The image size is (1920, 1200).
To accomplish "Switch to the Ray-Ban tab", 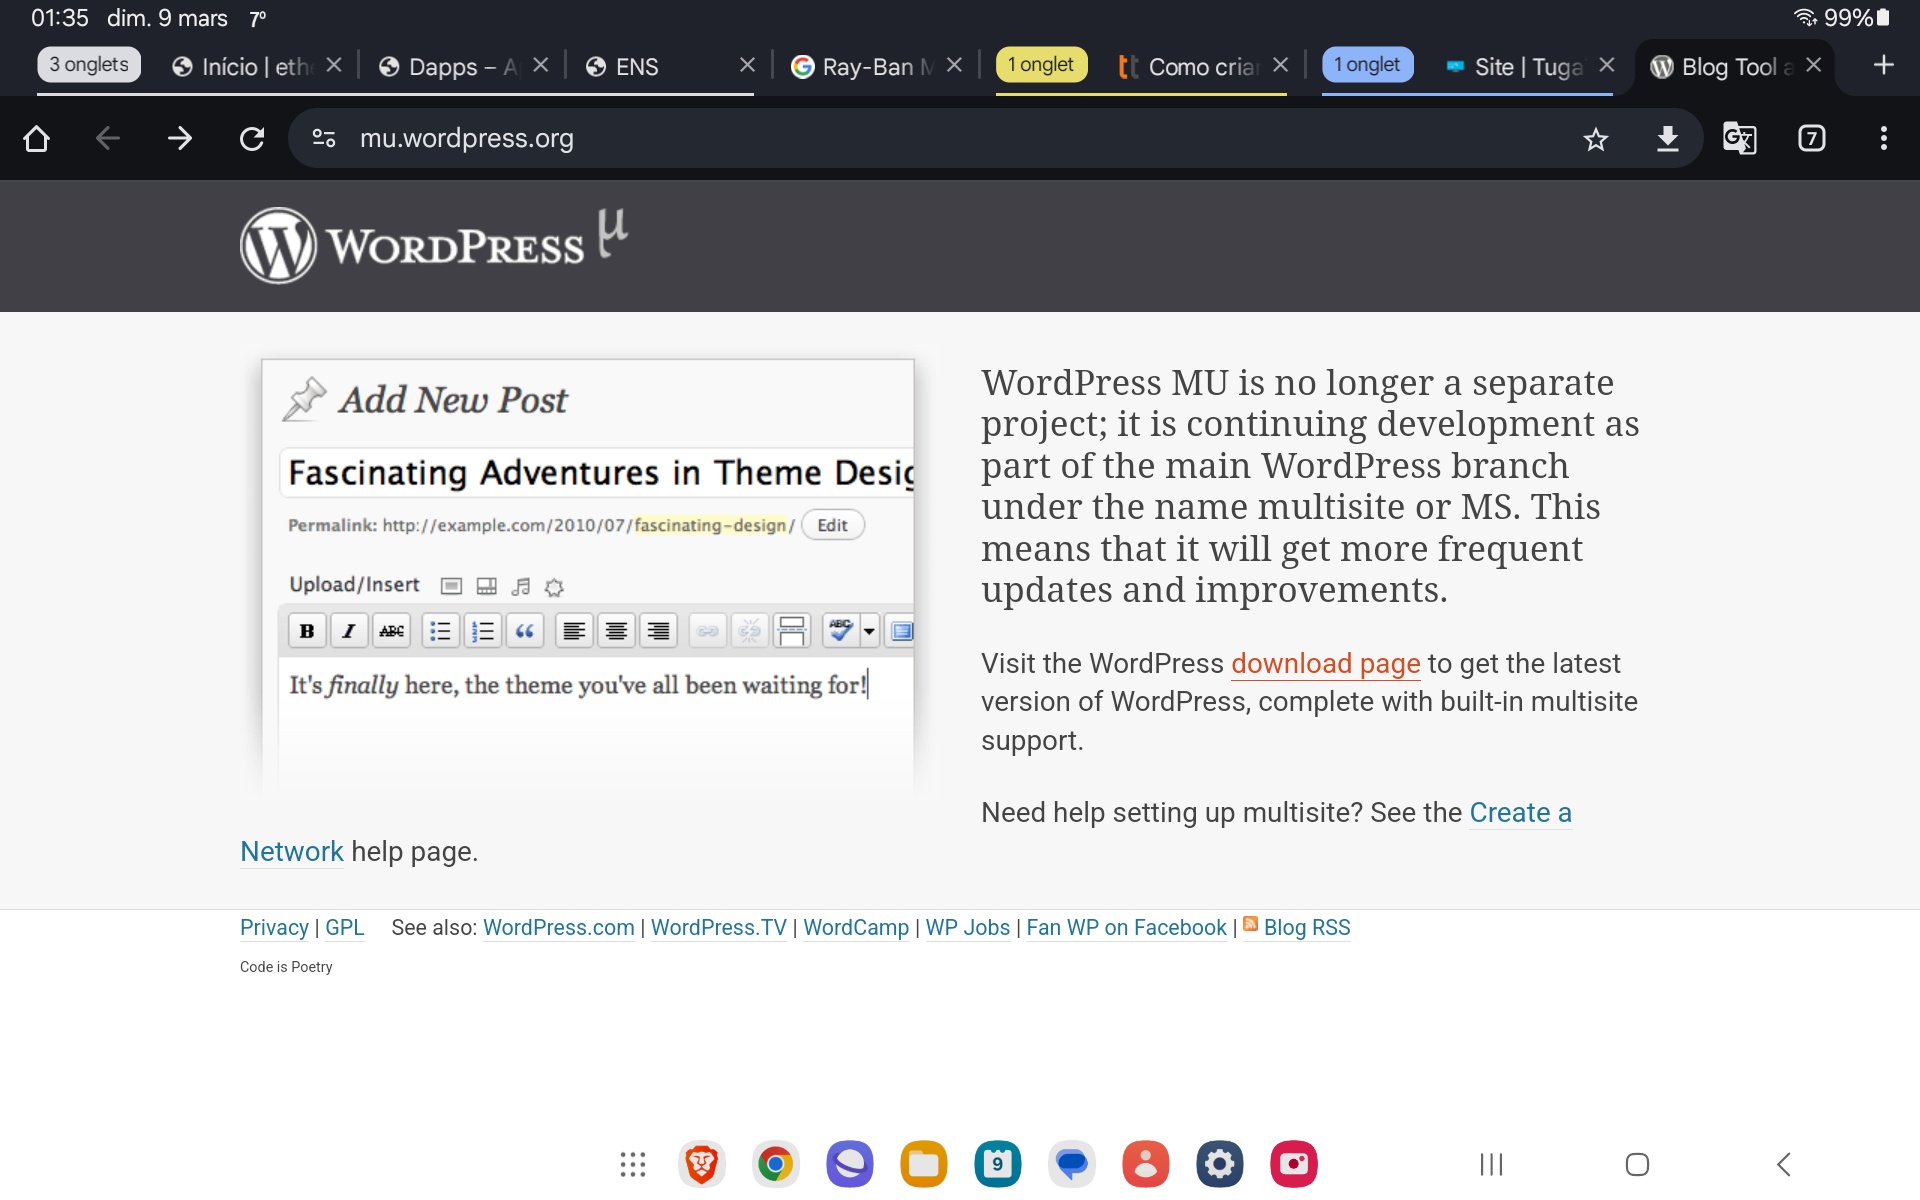I will click(x=865, y=67).
